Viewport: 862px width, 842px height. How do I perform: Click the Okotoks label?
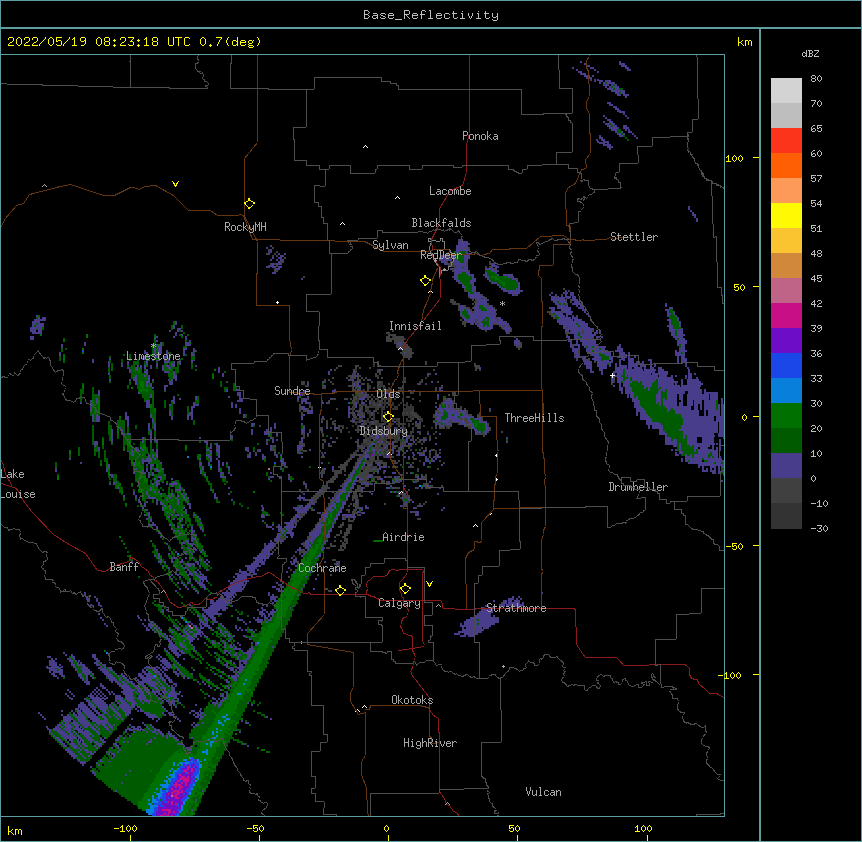[412, 700]
